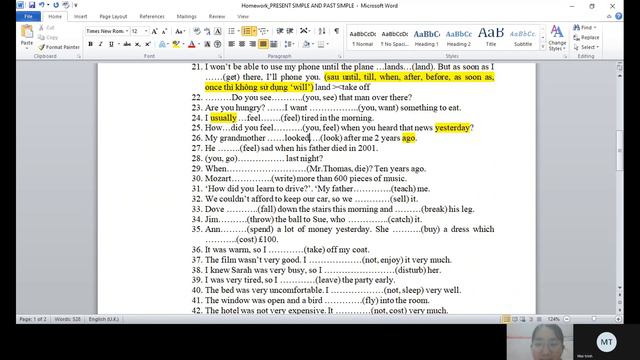
Task: Click the Save icon in Quick Access toolbar
Action: (31, 5)
